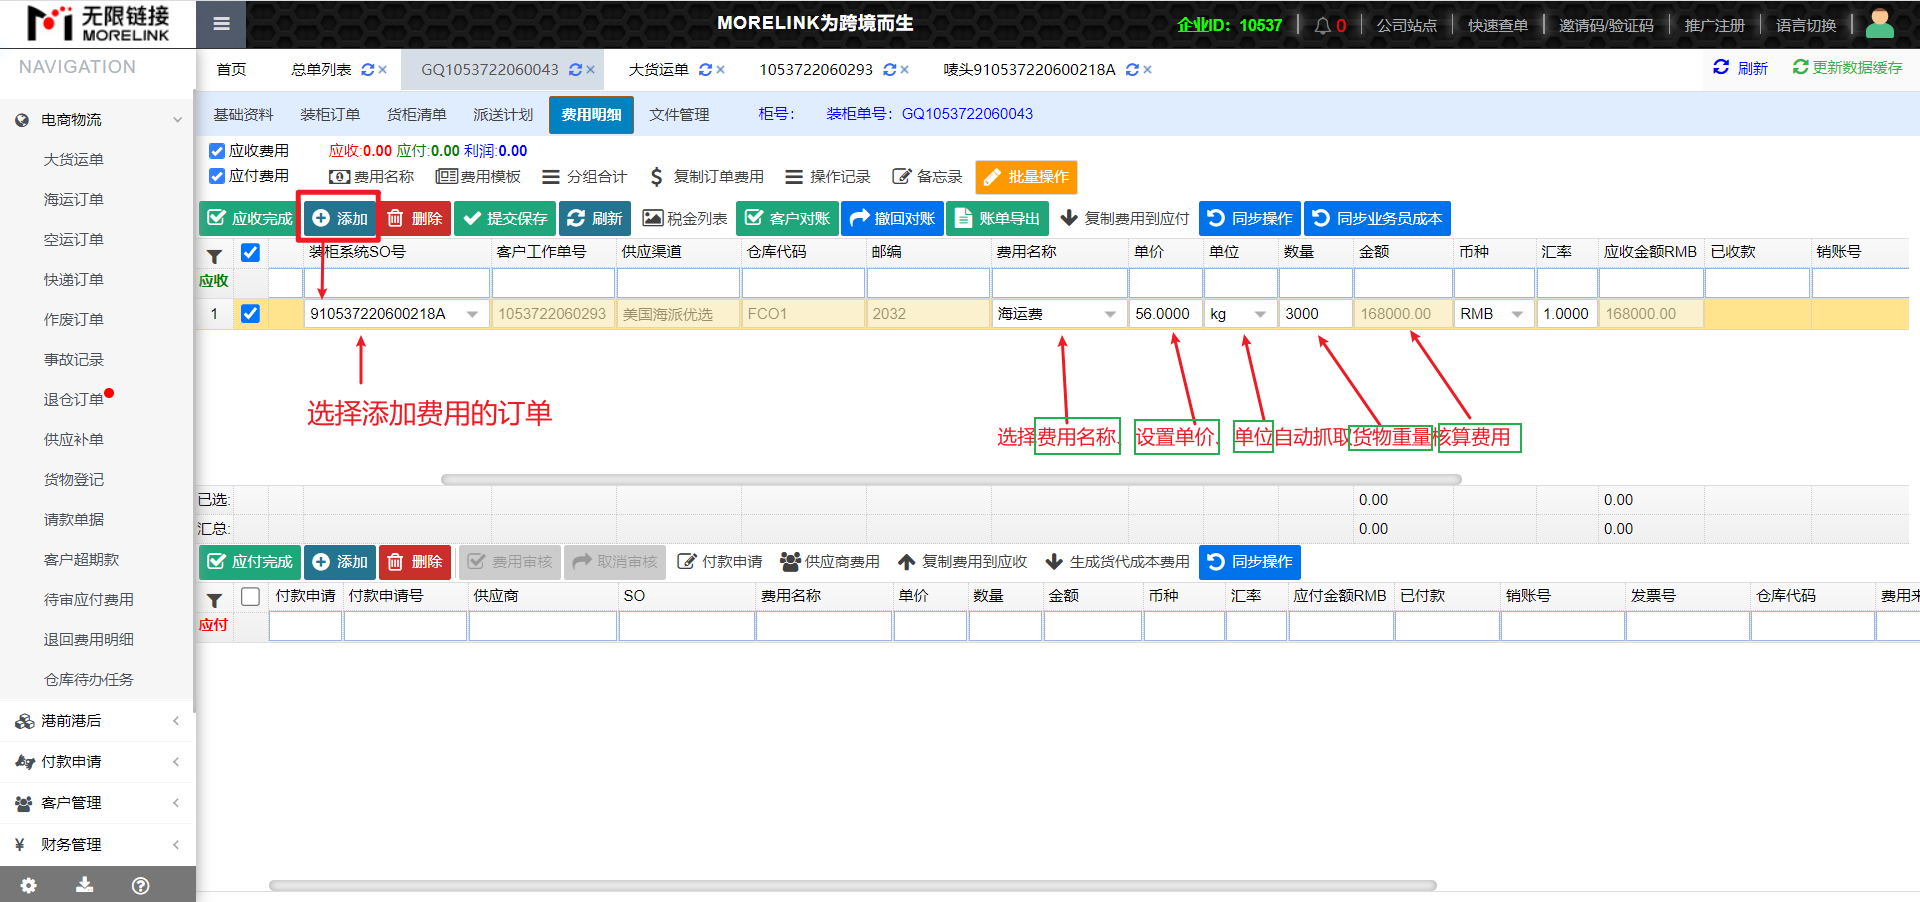Click the receivable grid horizontal scrollbar
This screenshot has width=1920, height=902.
[x=951, y=480]
